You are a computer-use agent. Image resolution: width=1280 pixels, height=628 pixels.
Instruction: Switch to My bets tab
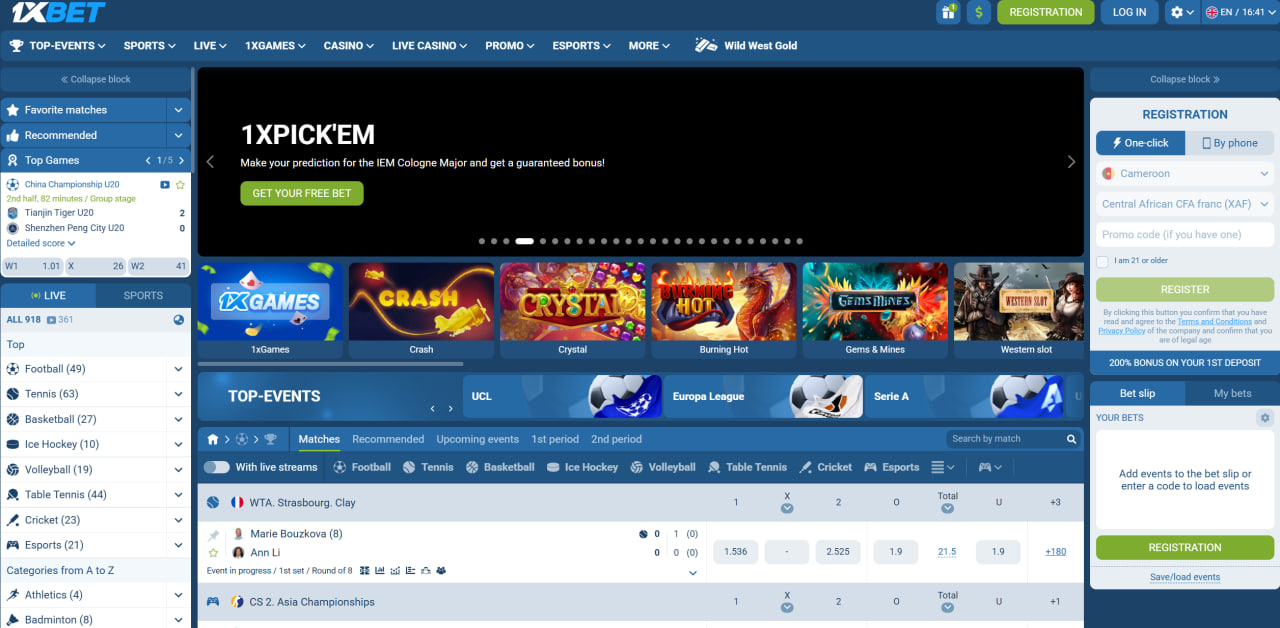click(1232, 393)
